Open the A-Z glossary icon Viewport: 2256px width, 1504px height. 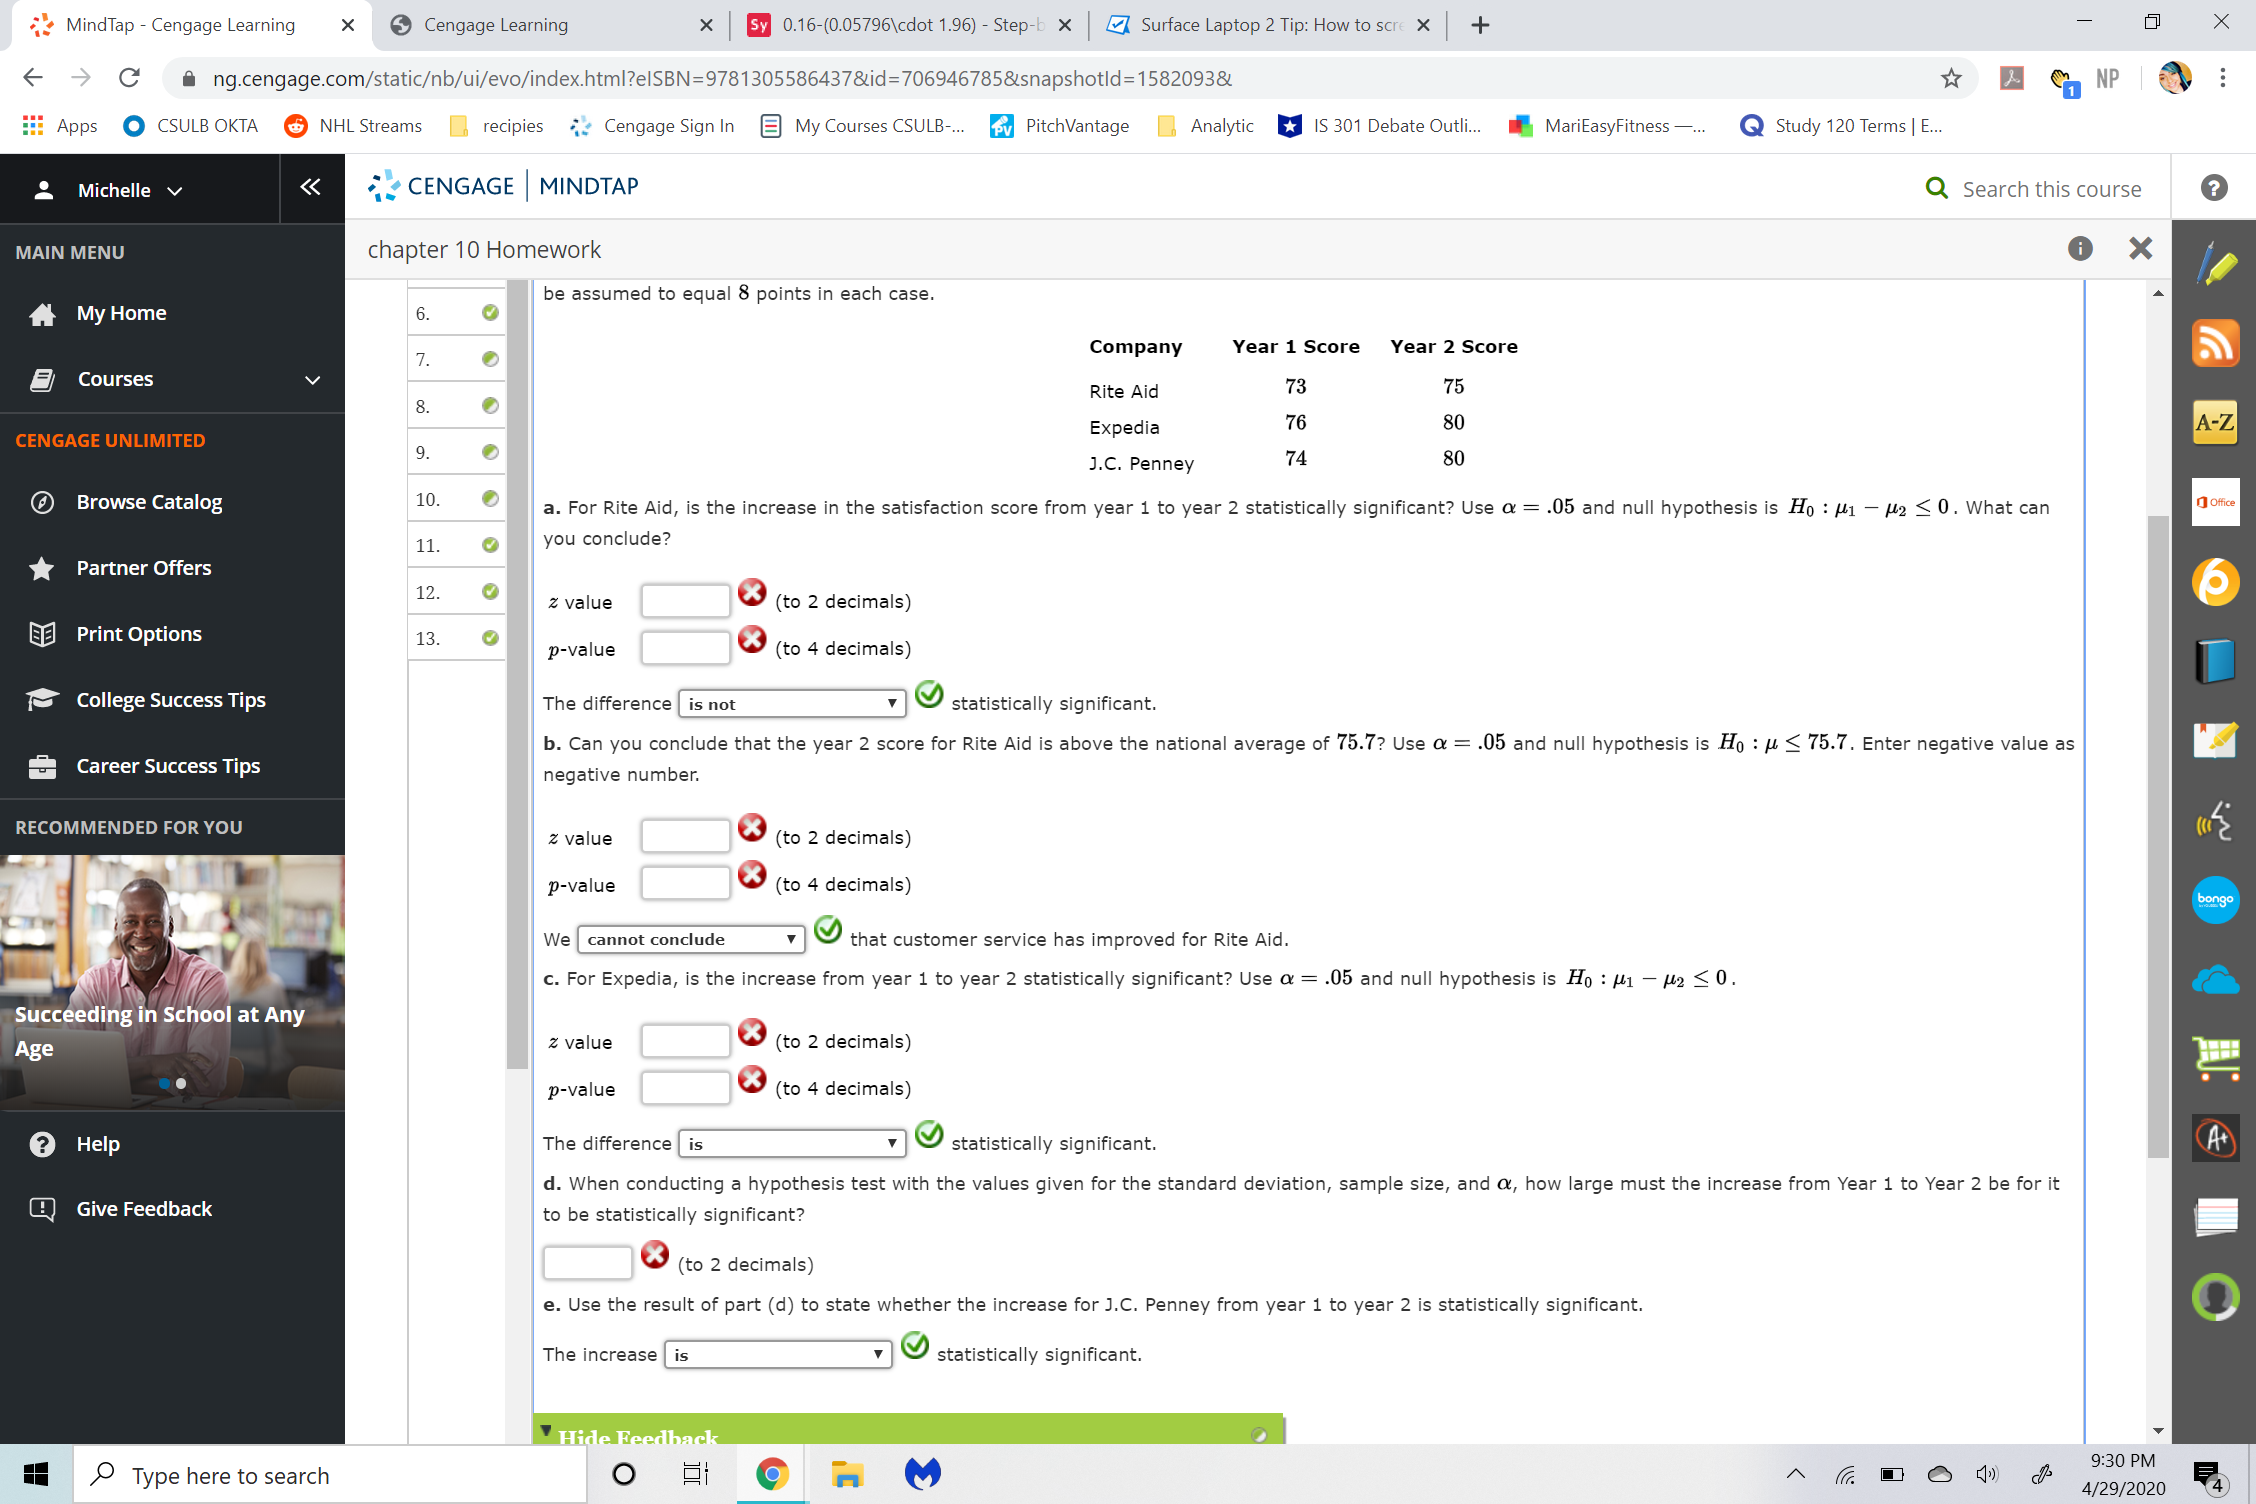2214,423
